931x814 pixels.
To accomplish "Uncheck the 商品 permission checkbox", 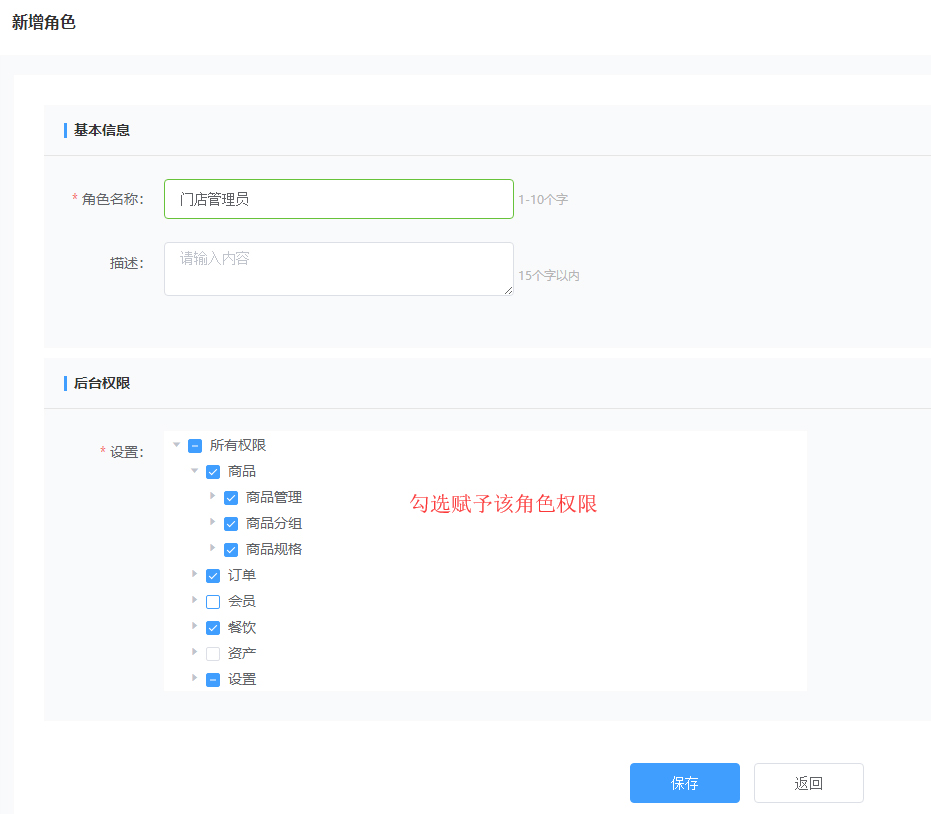I will tap(213, 472).
